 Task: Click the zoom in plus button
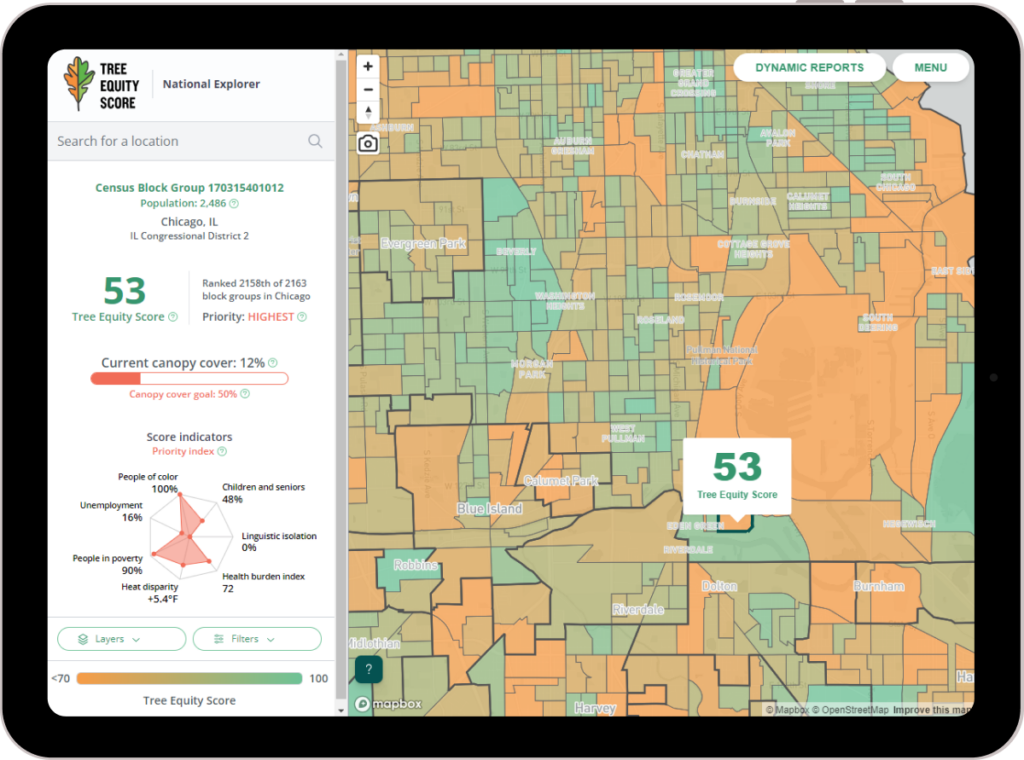[x=368, y=66]
